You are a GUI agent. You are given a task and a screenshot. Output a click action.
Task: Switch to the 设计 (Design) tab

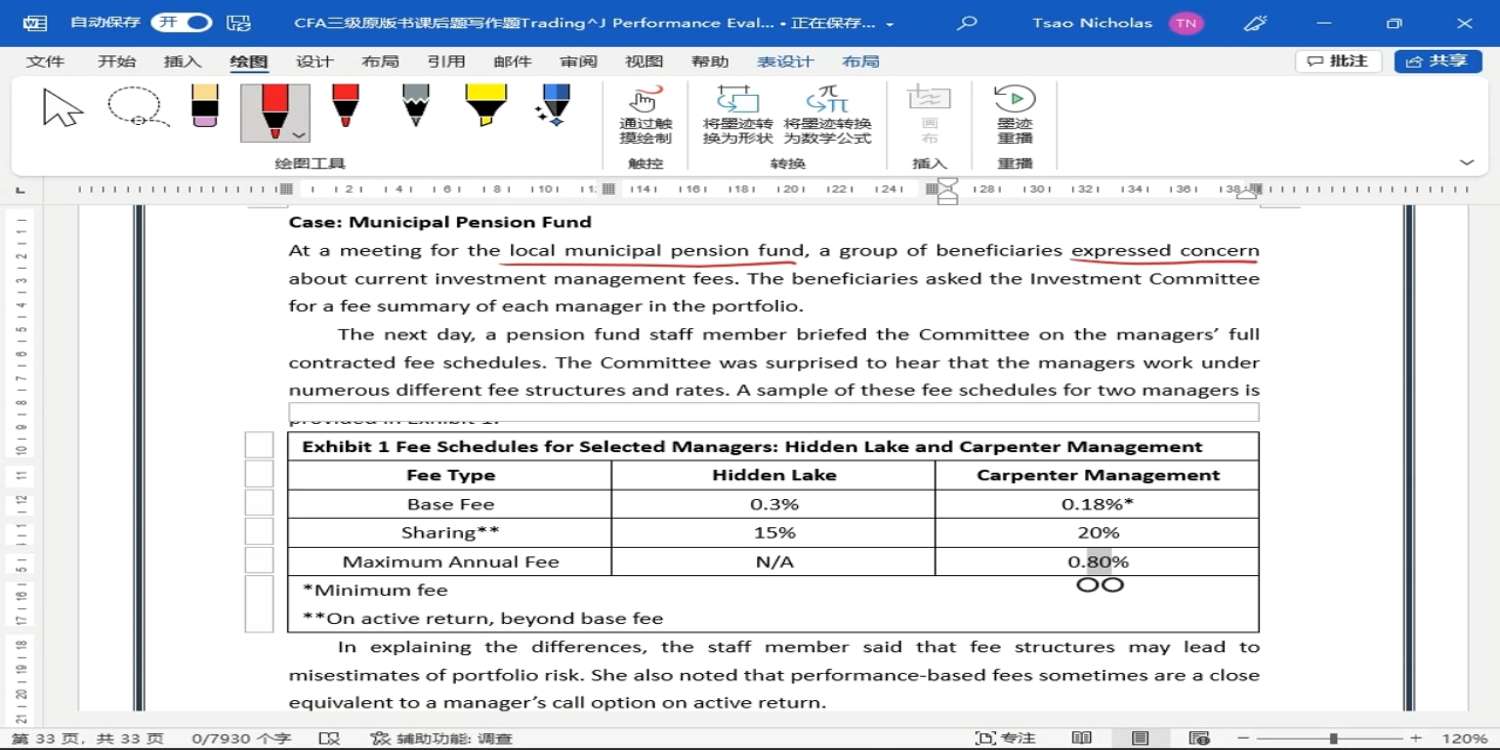314,62
